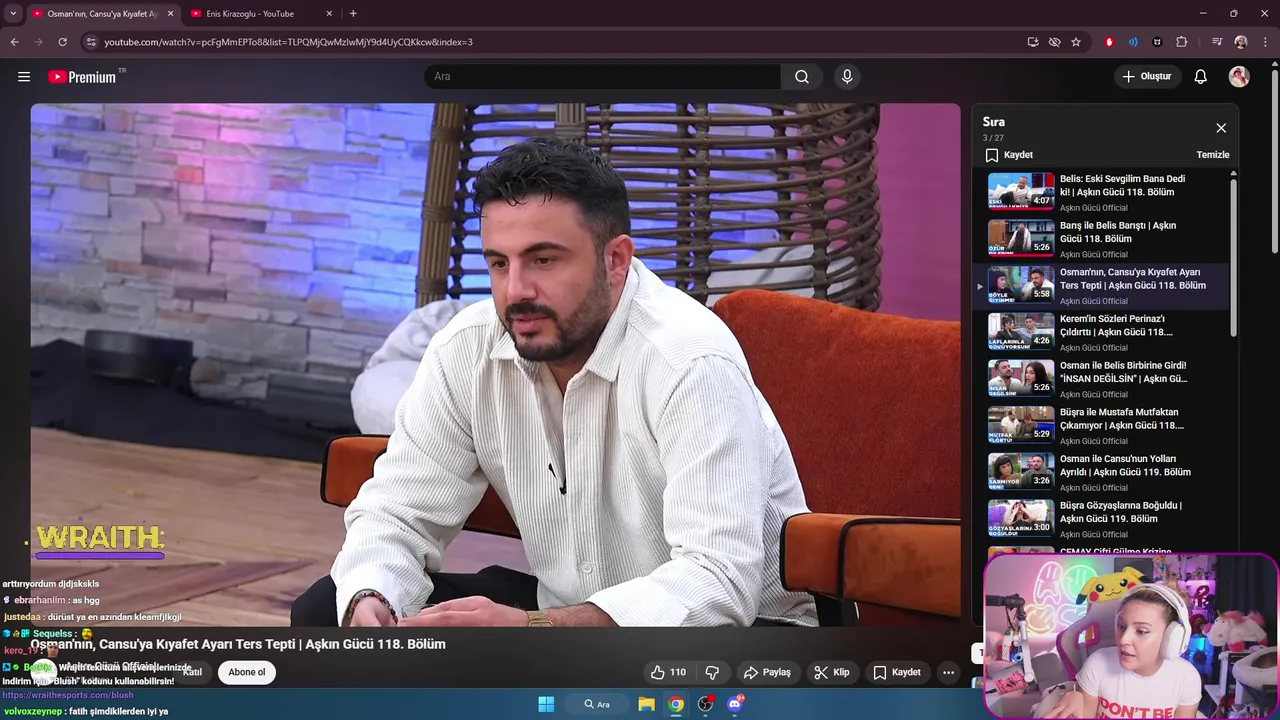Click the install app icon in address bar
Viewport: 1280px width, 720px height.
[x=1033, y=42]
